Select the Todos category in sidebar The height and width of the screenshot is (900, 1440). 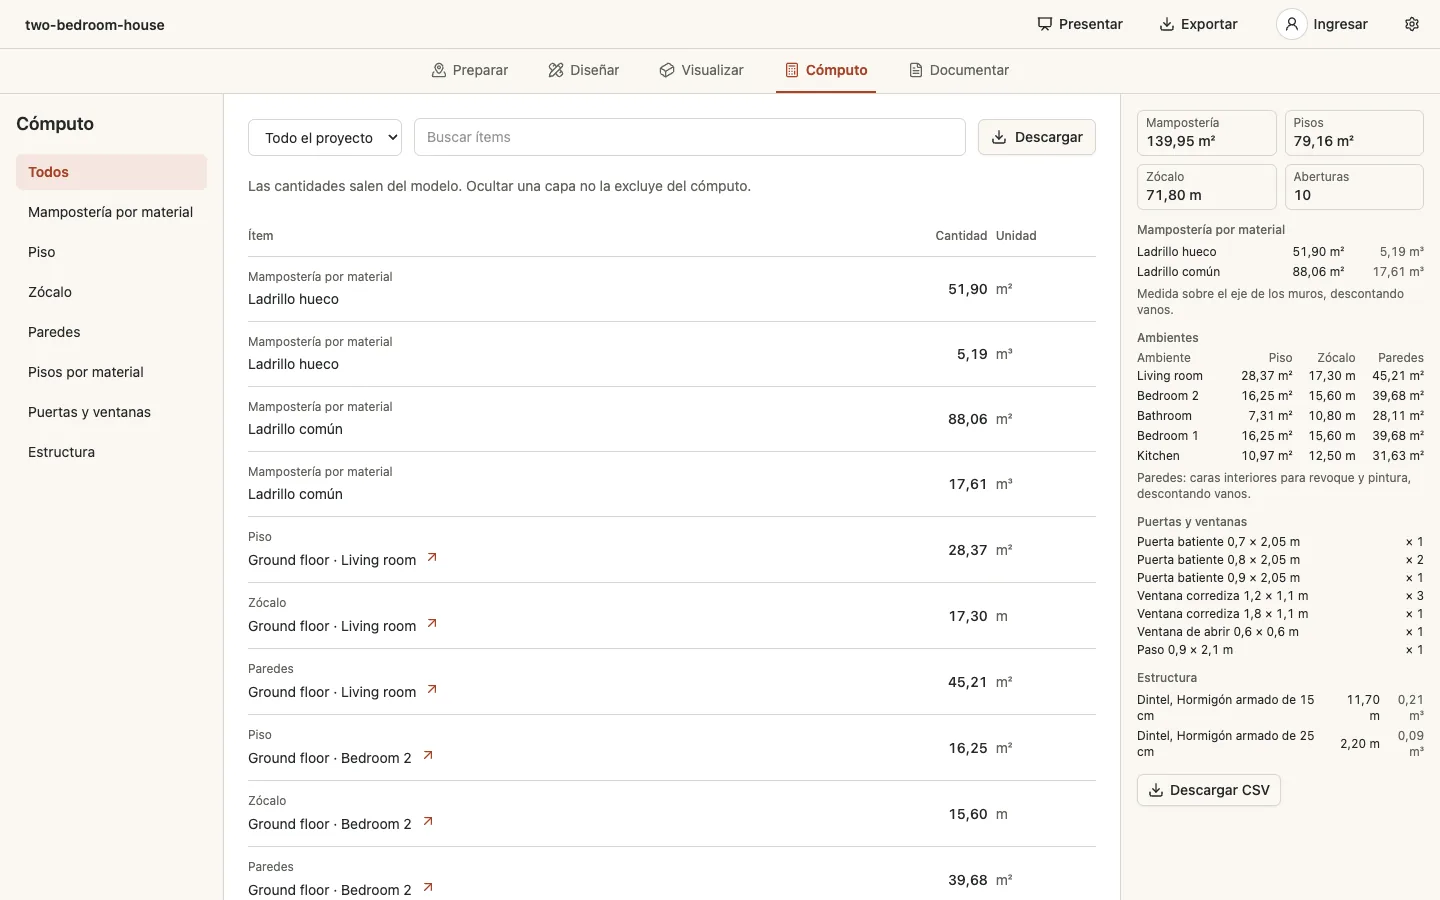click(111, 172)
